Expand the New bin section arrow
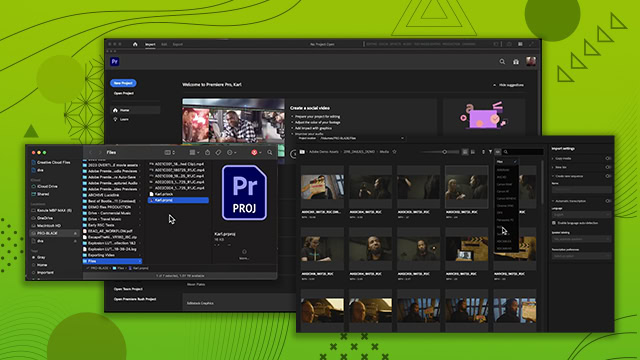Screen dimensions: 640x360 click(x=553, y=167)
